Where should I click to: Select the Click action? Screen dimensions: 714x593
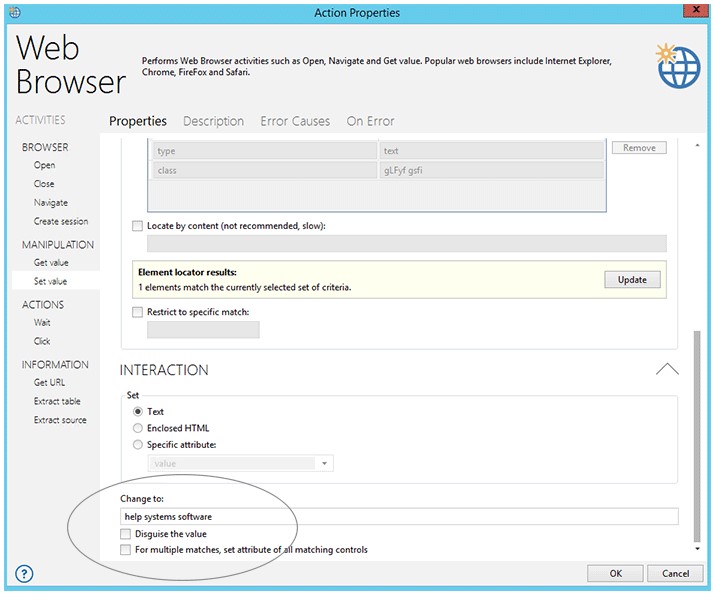(x=42, y=342)
